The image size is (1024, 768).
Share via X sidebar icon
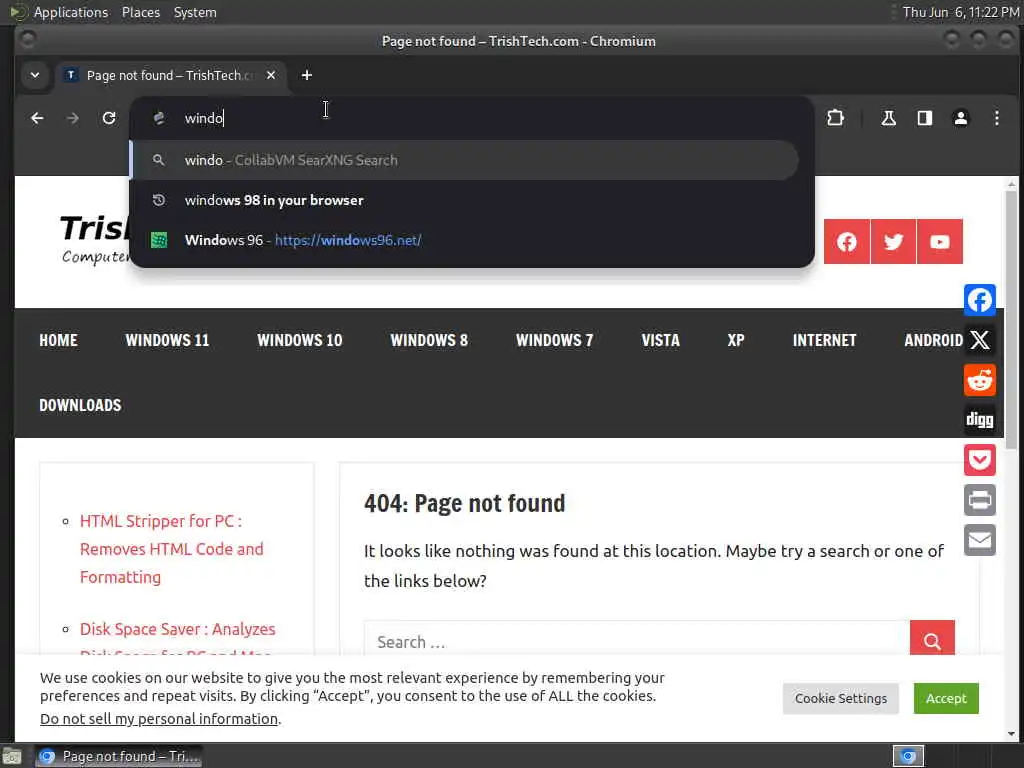(980, 340)
